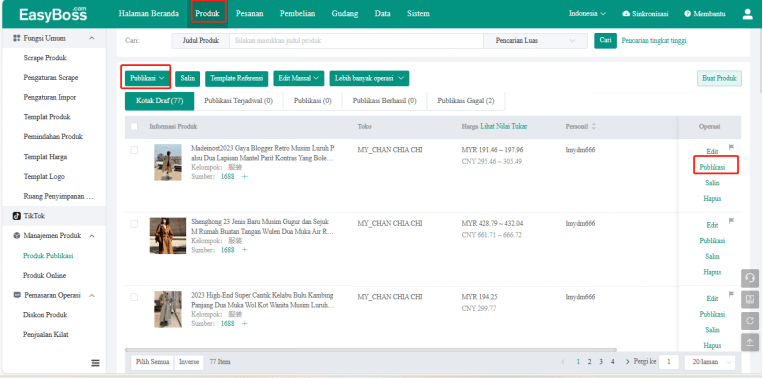
Task: Check the Madeinost2023 product row checkbox
Action: click(134, 150)
